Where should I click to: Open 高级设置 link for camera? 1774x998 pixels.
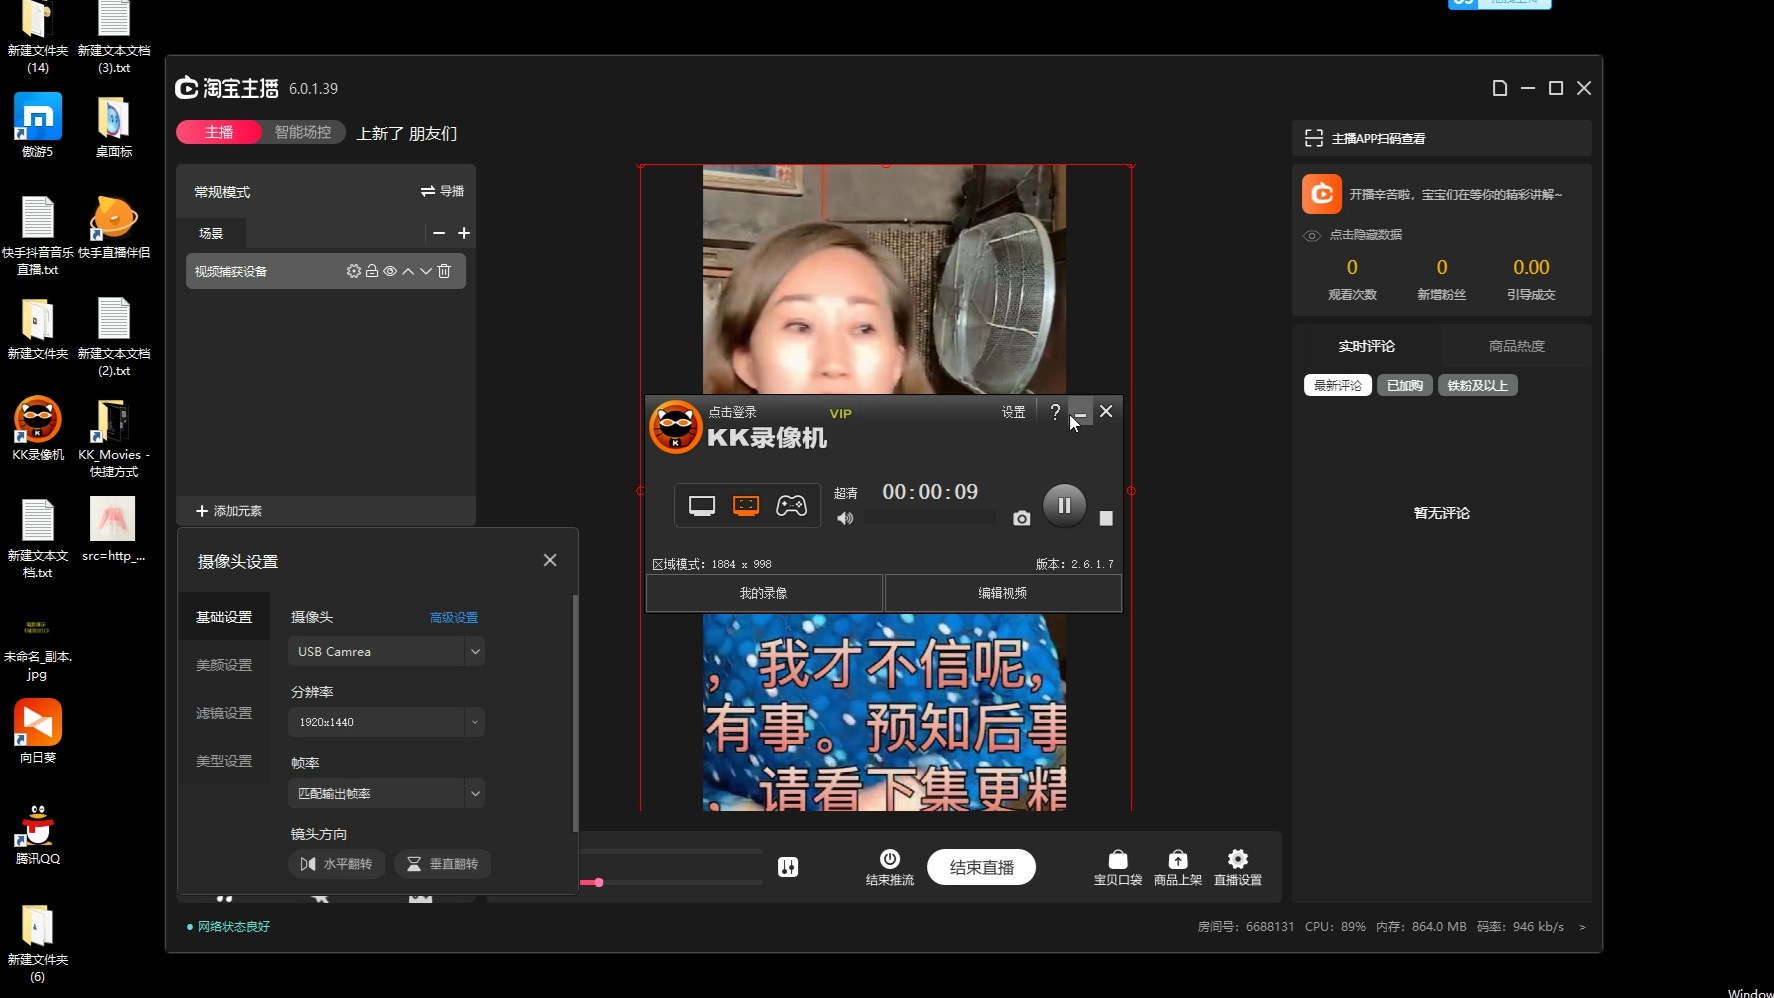coord(454,618)
